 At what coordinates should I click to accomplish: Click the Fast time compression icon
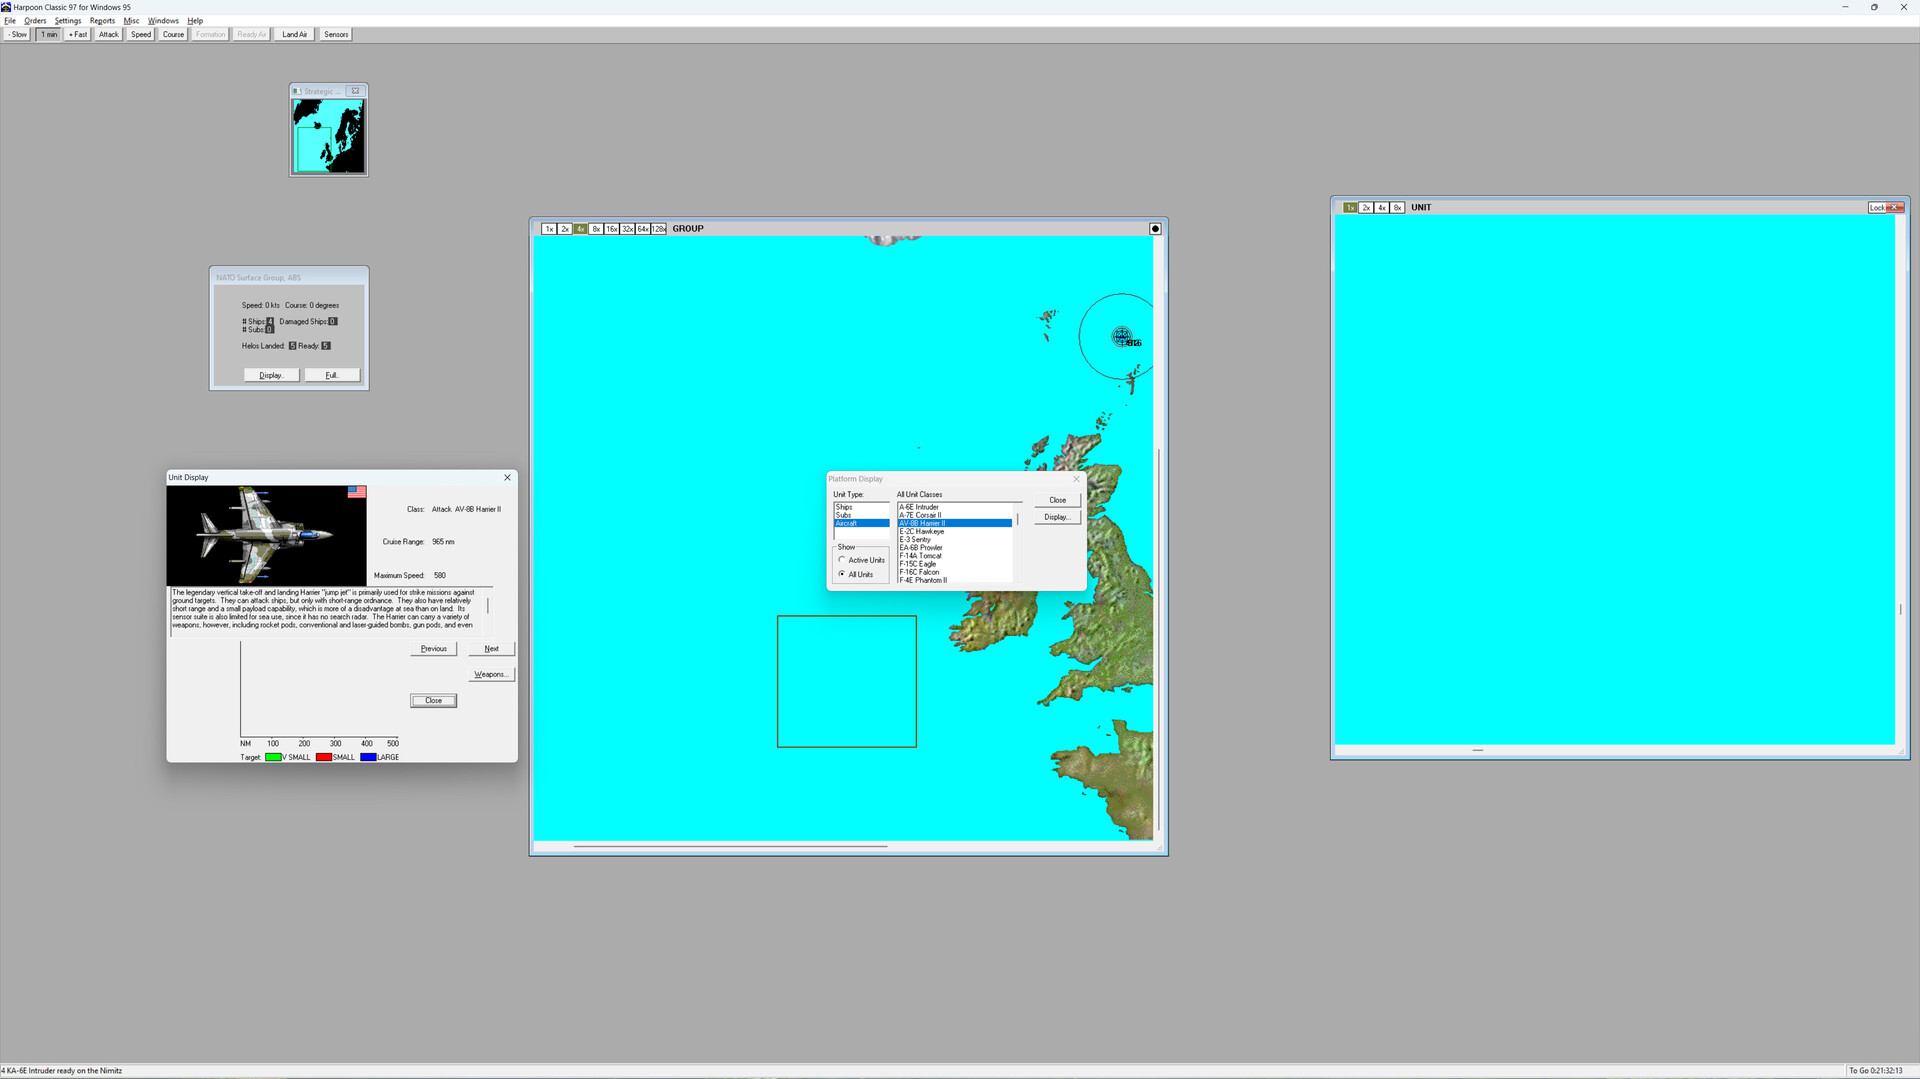point(77,33)
